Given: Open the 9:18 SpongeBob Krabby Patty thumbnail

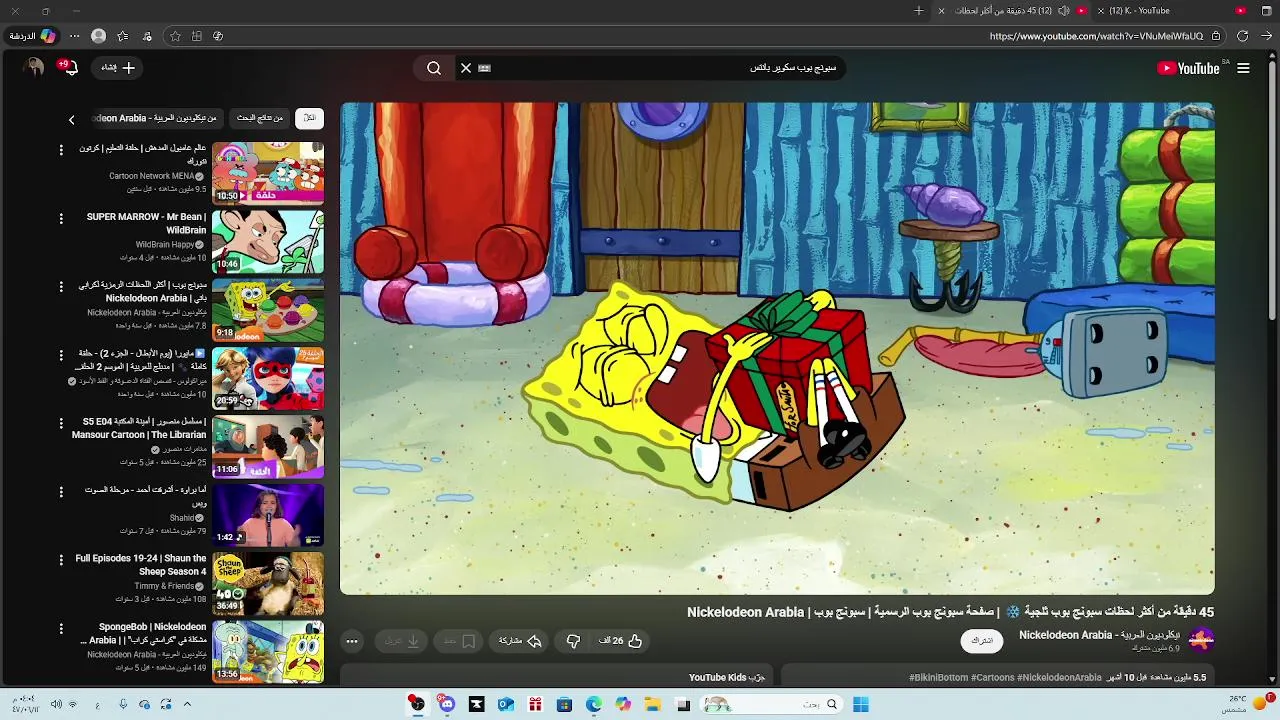Looking at the screenshot, I should 268,309.
